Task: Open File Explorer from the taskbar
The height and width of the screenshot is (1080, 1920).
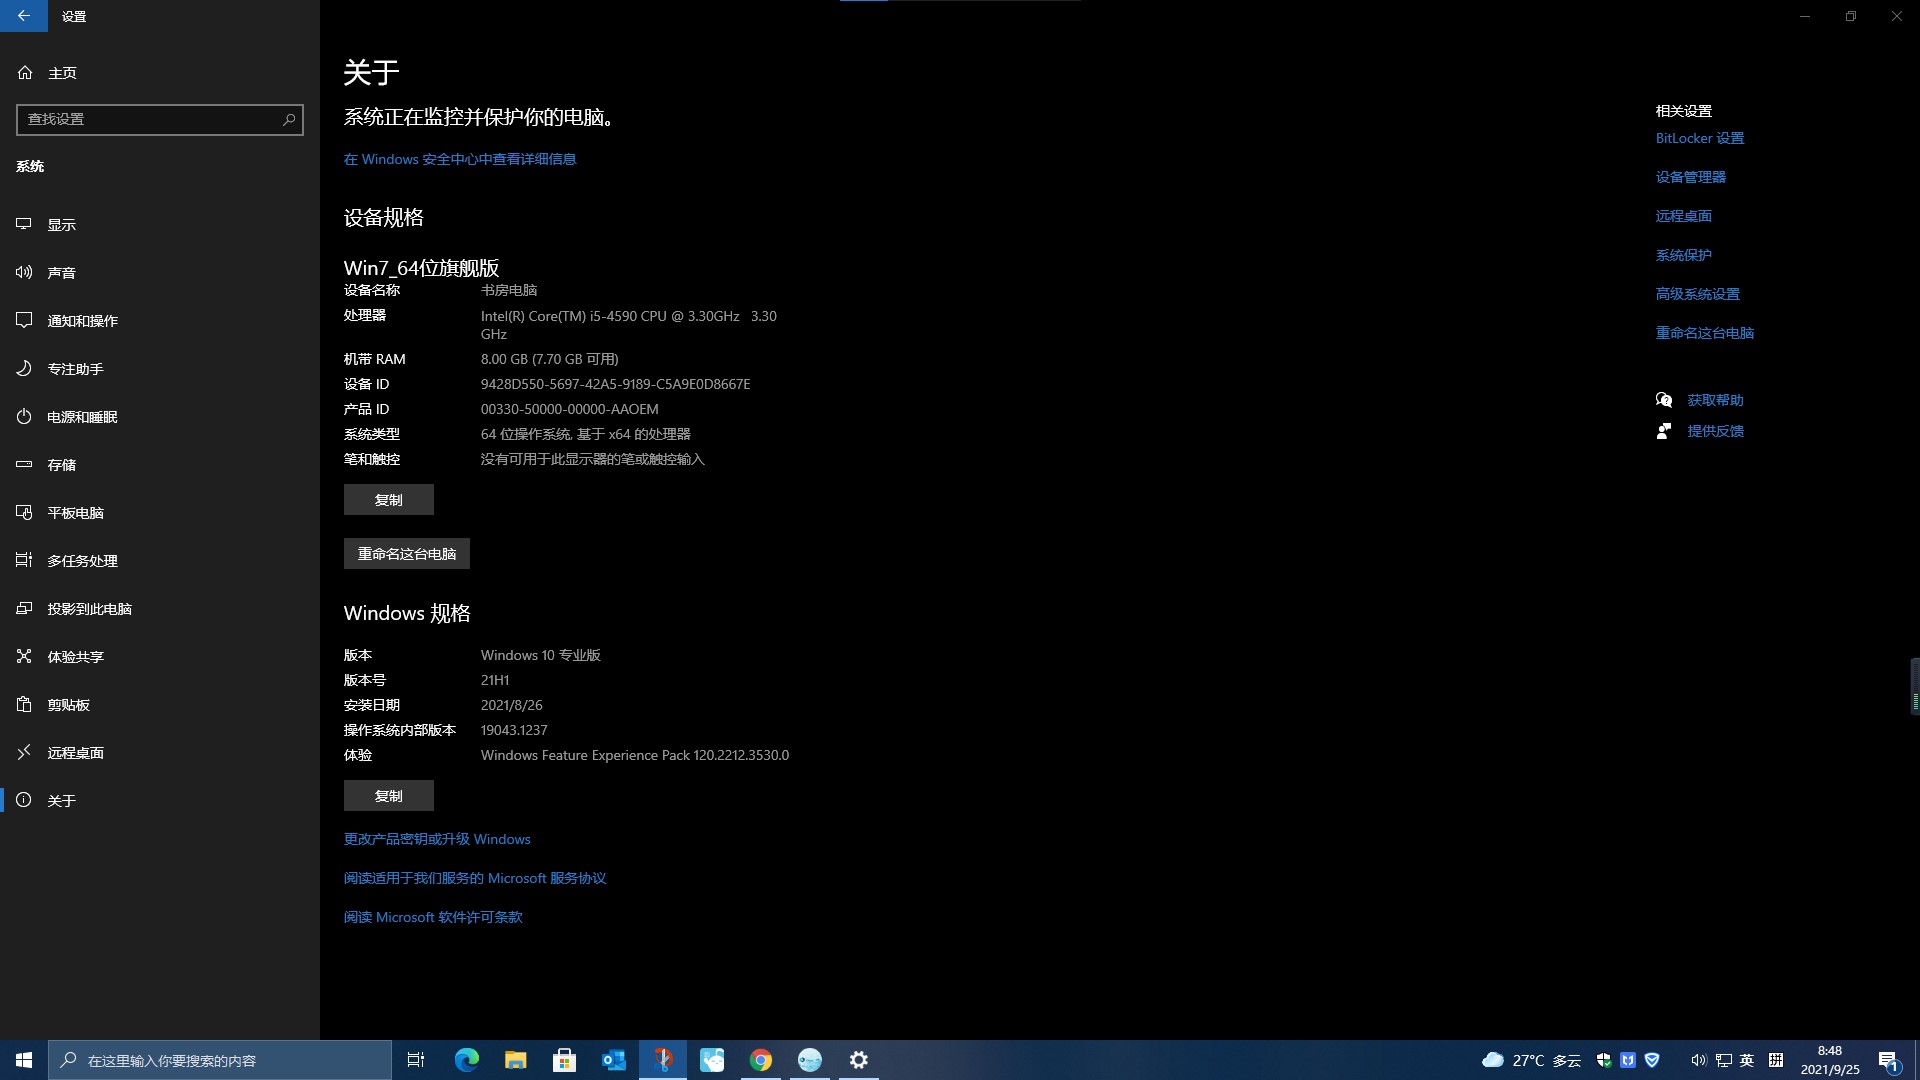Action: 516,1060
